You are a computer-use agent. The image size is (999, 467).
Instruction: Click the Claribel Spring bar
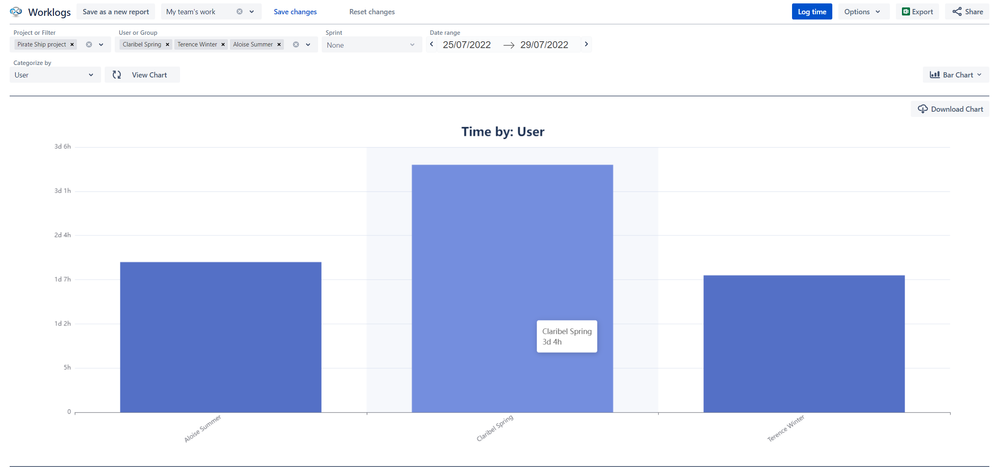512,289
